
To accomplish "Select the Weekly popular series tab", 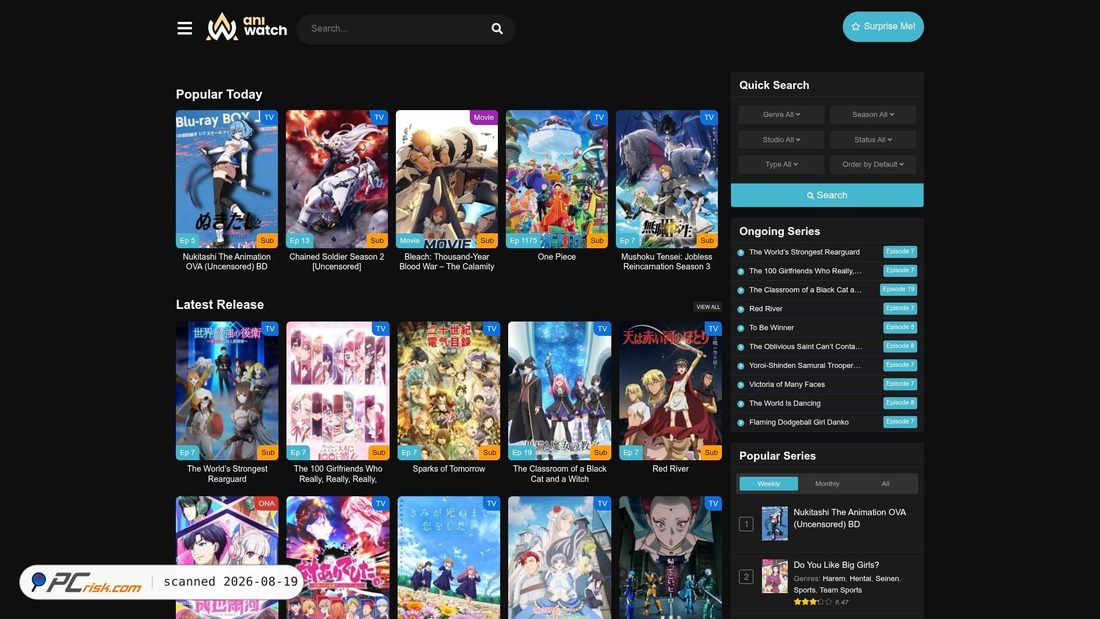I will pos(768,484).
